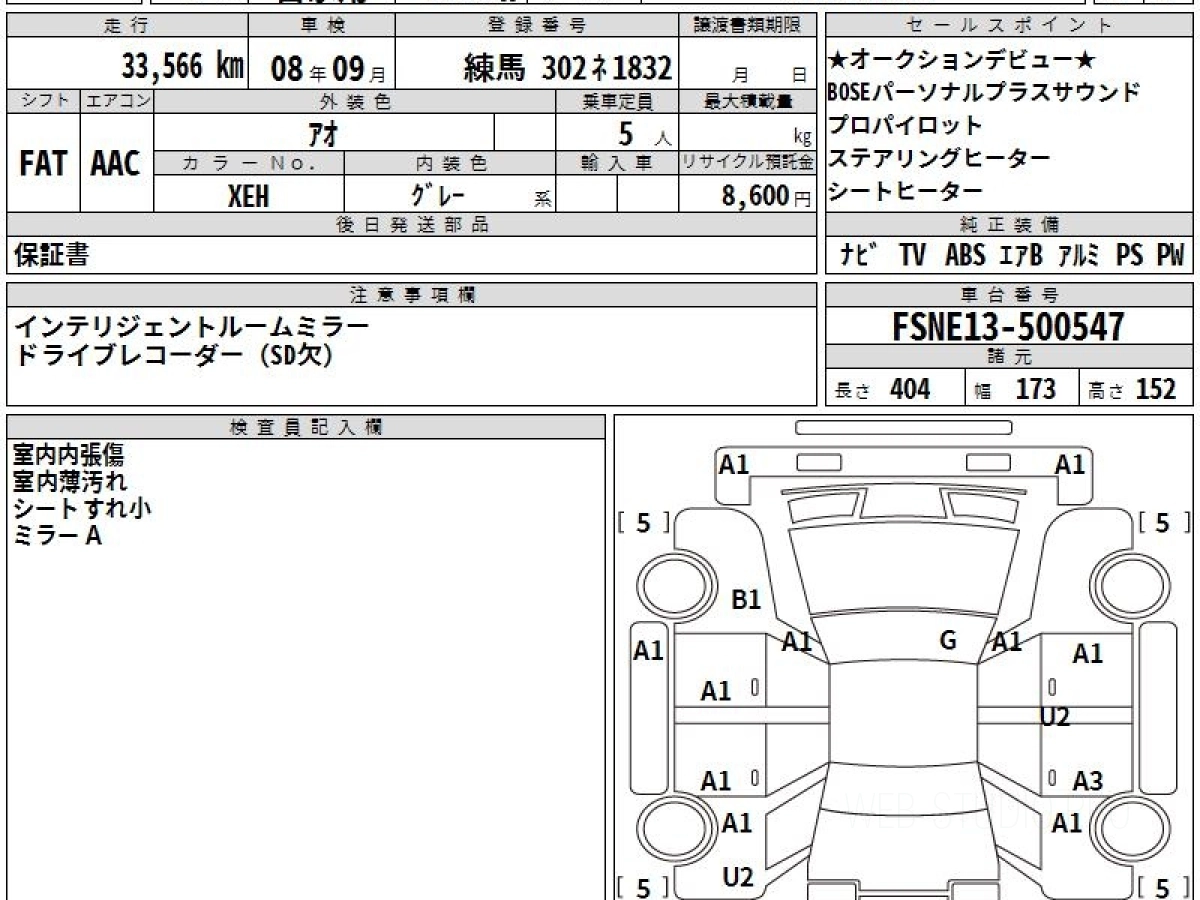Select the プロパイロット sales point line

click(x=905, y=126)
